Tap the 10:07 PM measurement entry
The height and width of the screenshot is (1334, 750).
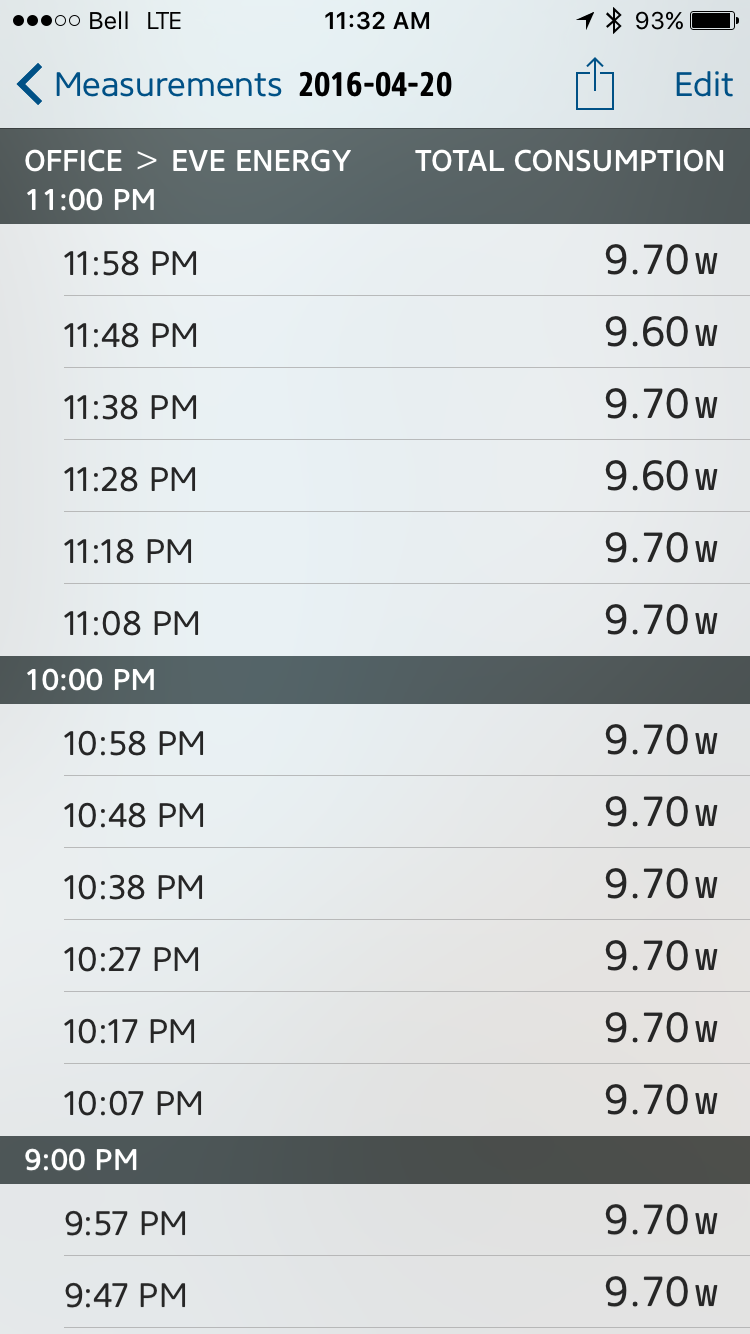click(375, 1102)
